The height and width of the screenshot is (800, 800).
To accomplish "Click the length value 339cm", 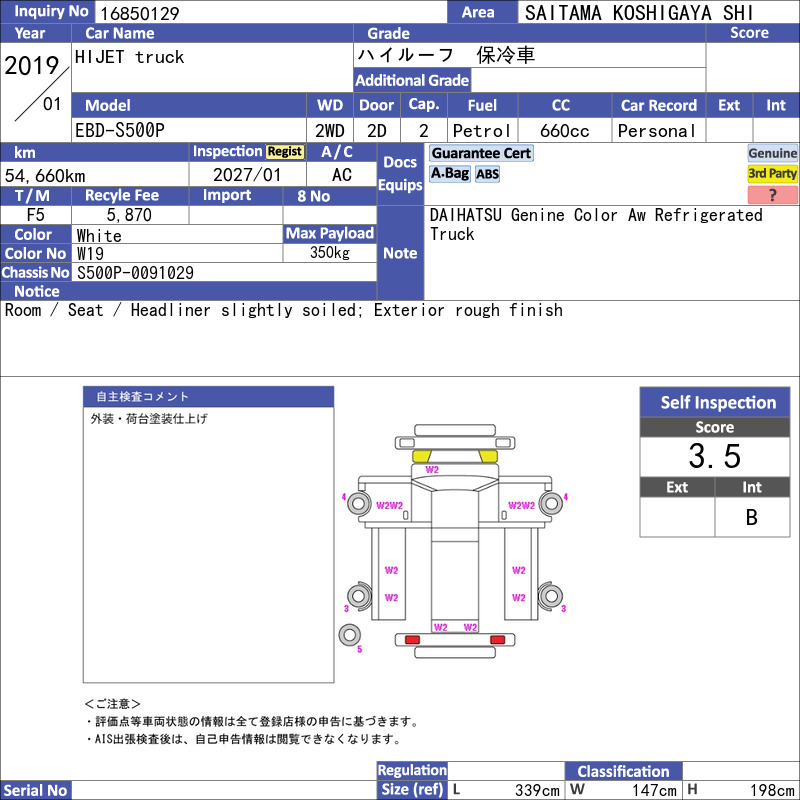I will point(537,790).
